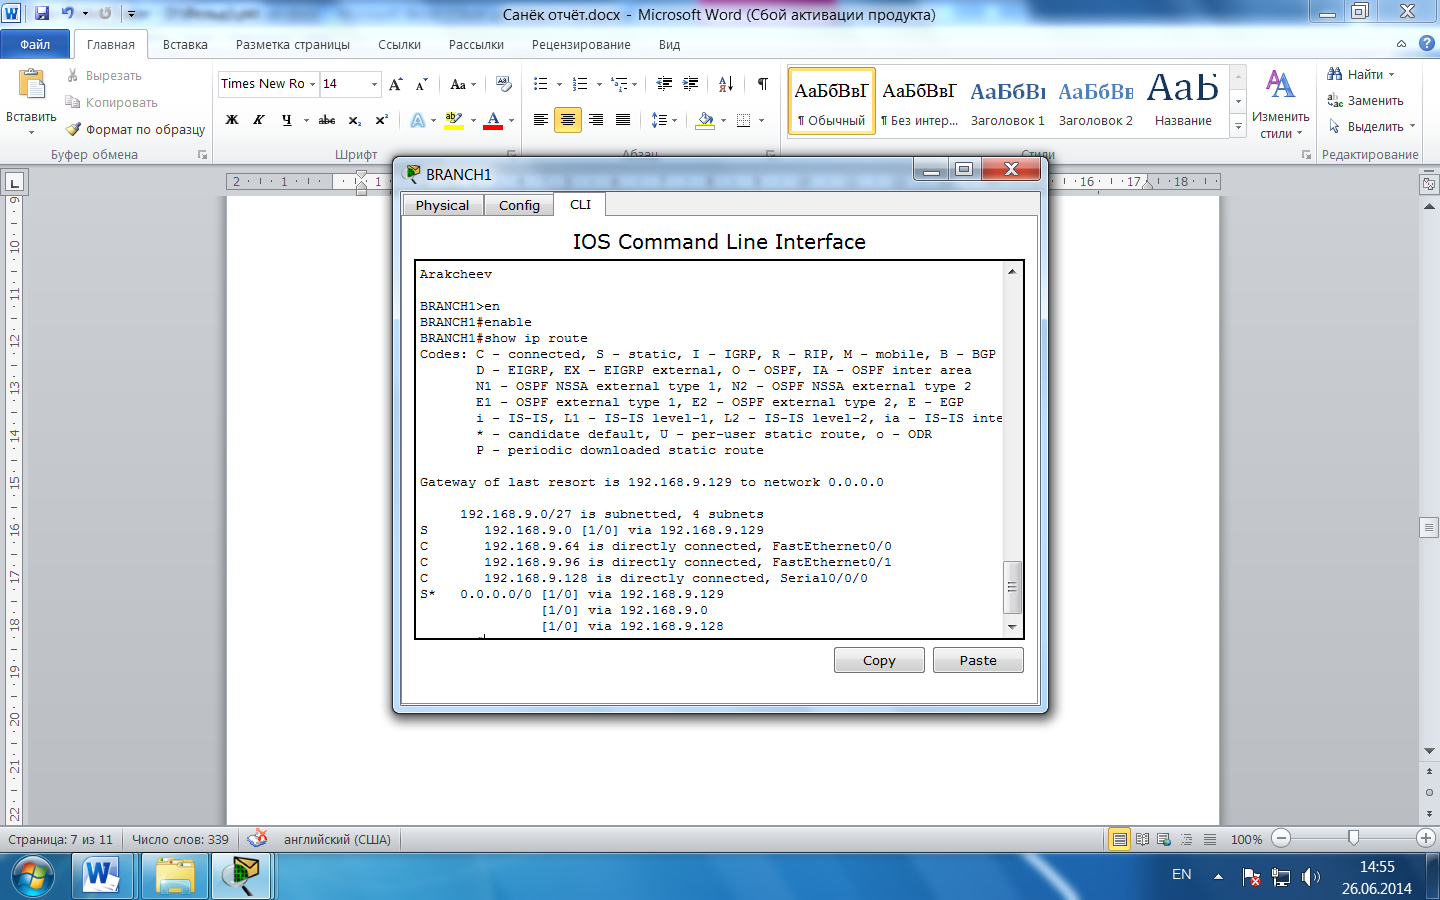Click the Undo arrow in quick access toolbar

67,13
